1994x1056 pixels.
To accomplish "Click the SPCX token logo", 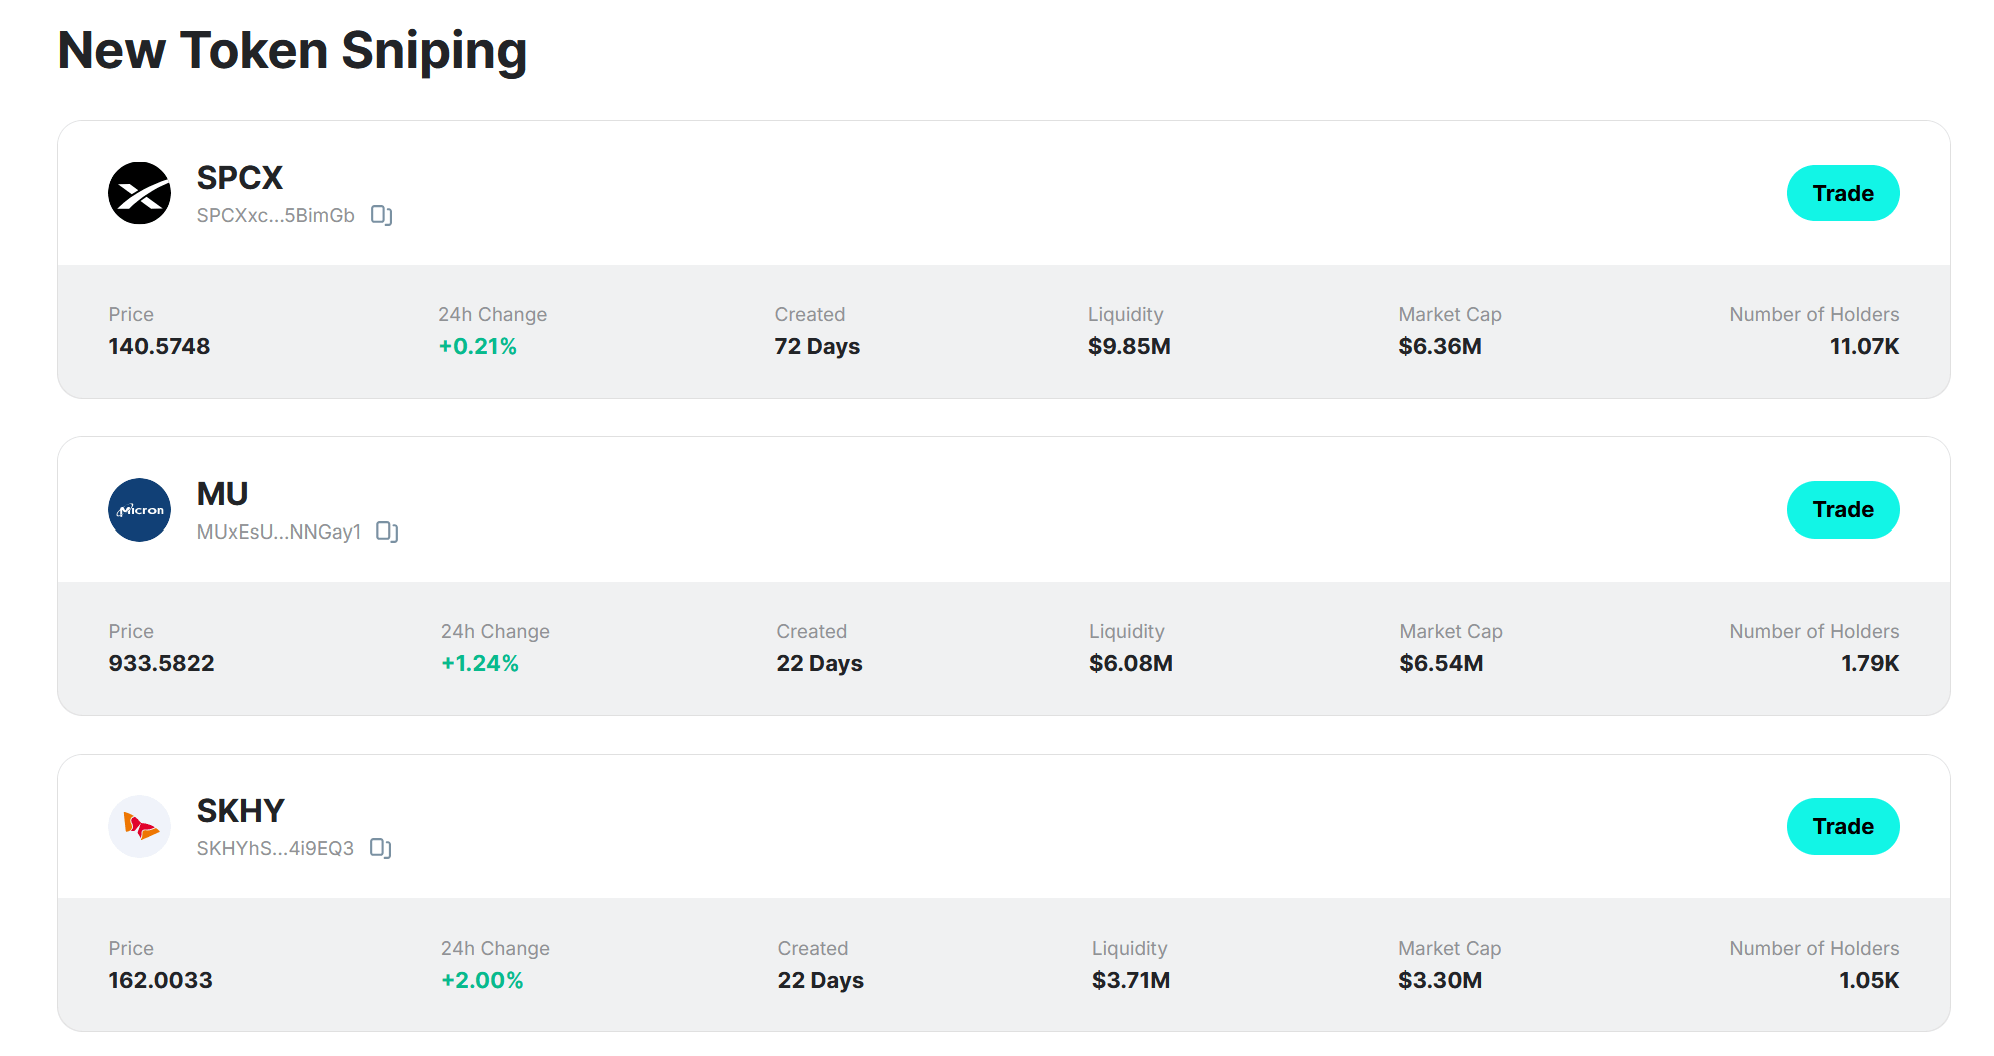I will (x=139, y=193).
